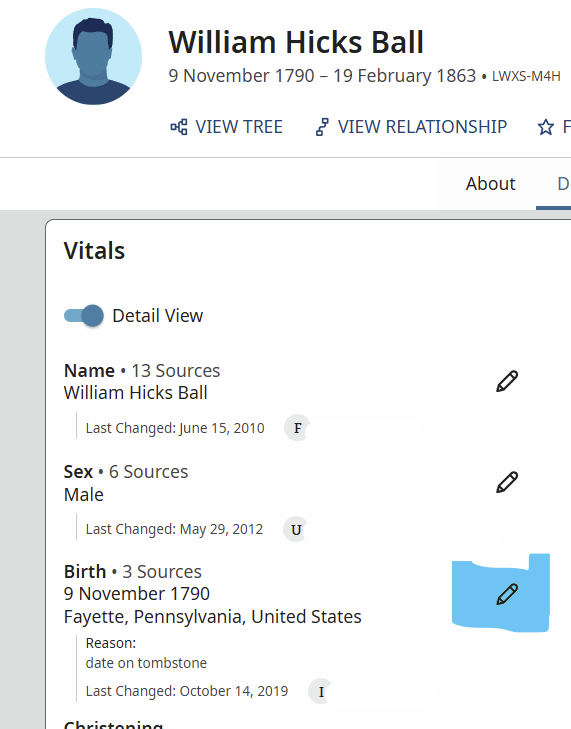Click the I contributor badge
This screenshot has height=729, width=571.
[x=321, y=691]
